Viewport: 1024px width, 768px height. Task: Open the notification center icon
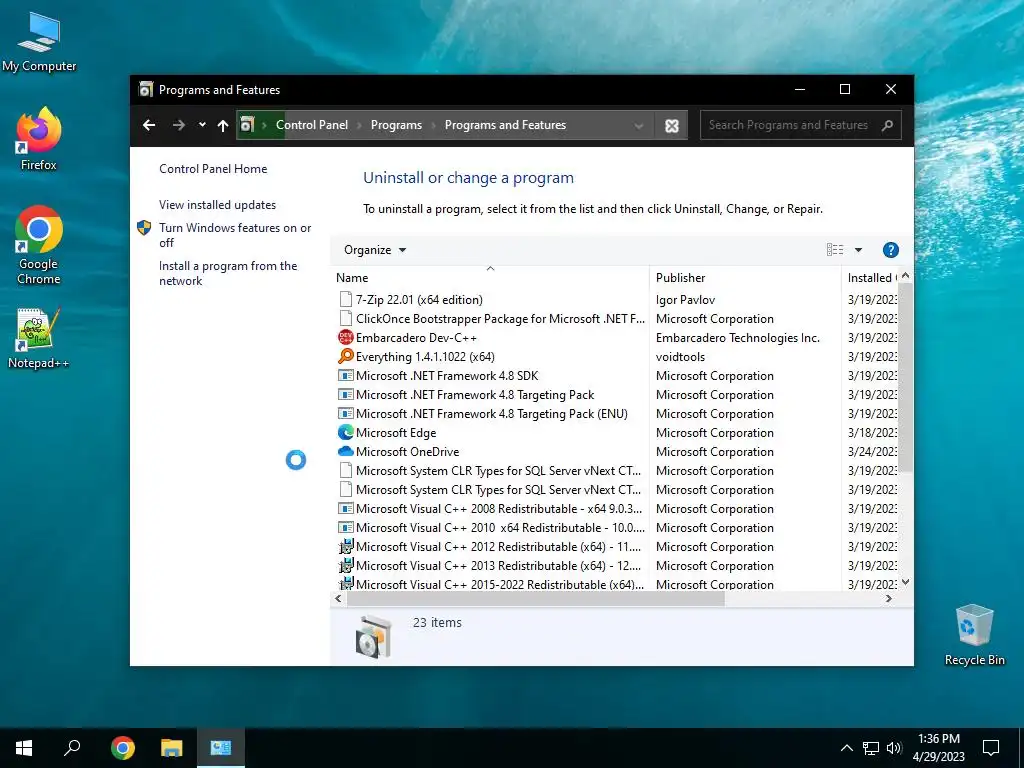tap(991, 748)
